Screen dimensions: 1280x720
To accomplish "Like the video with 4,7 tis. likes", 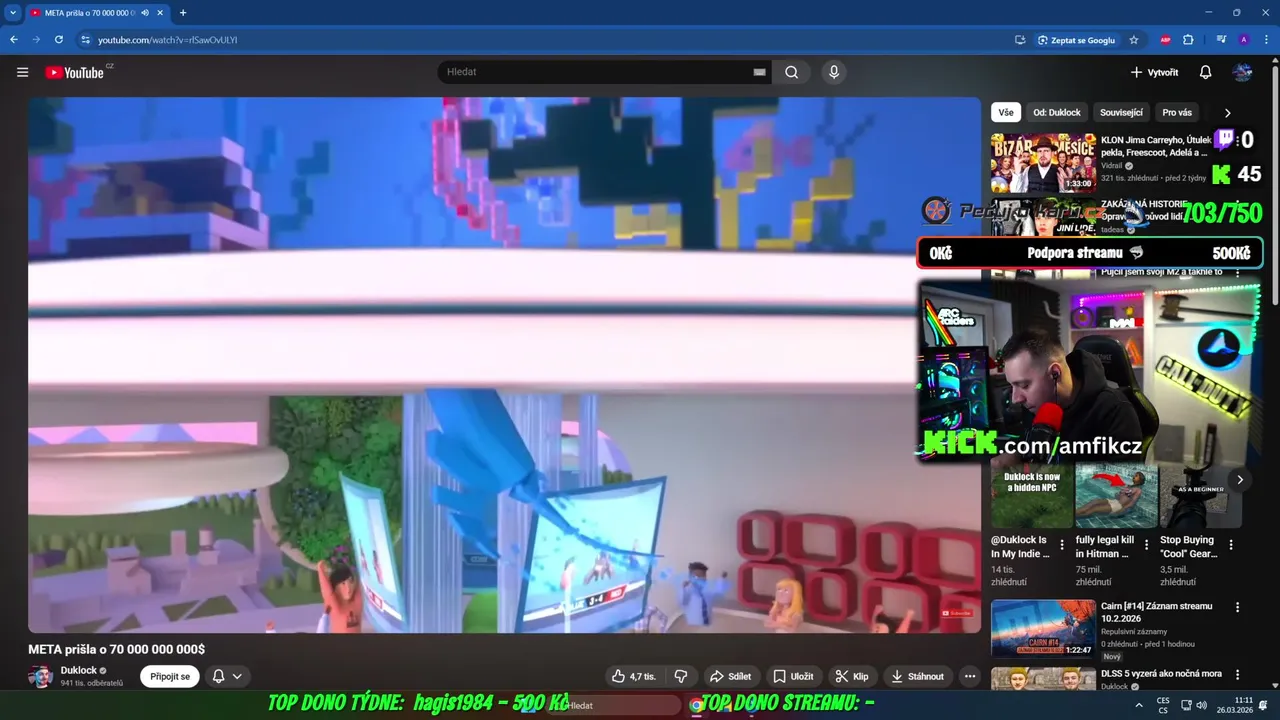I will 634,676.
